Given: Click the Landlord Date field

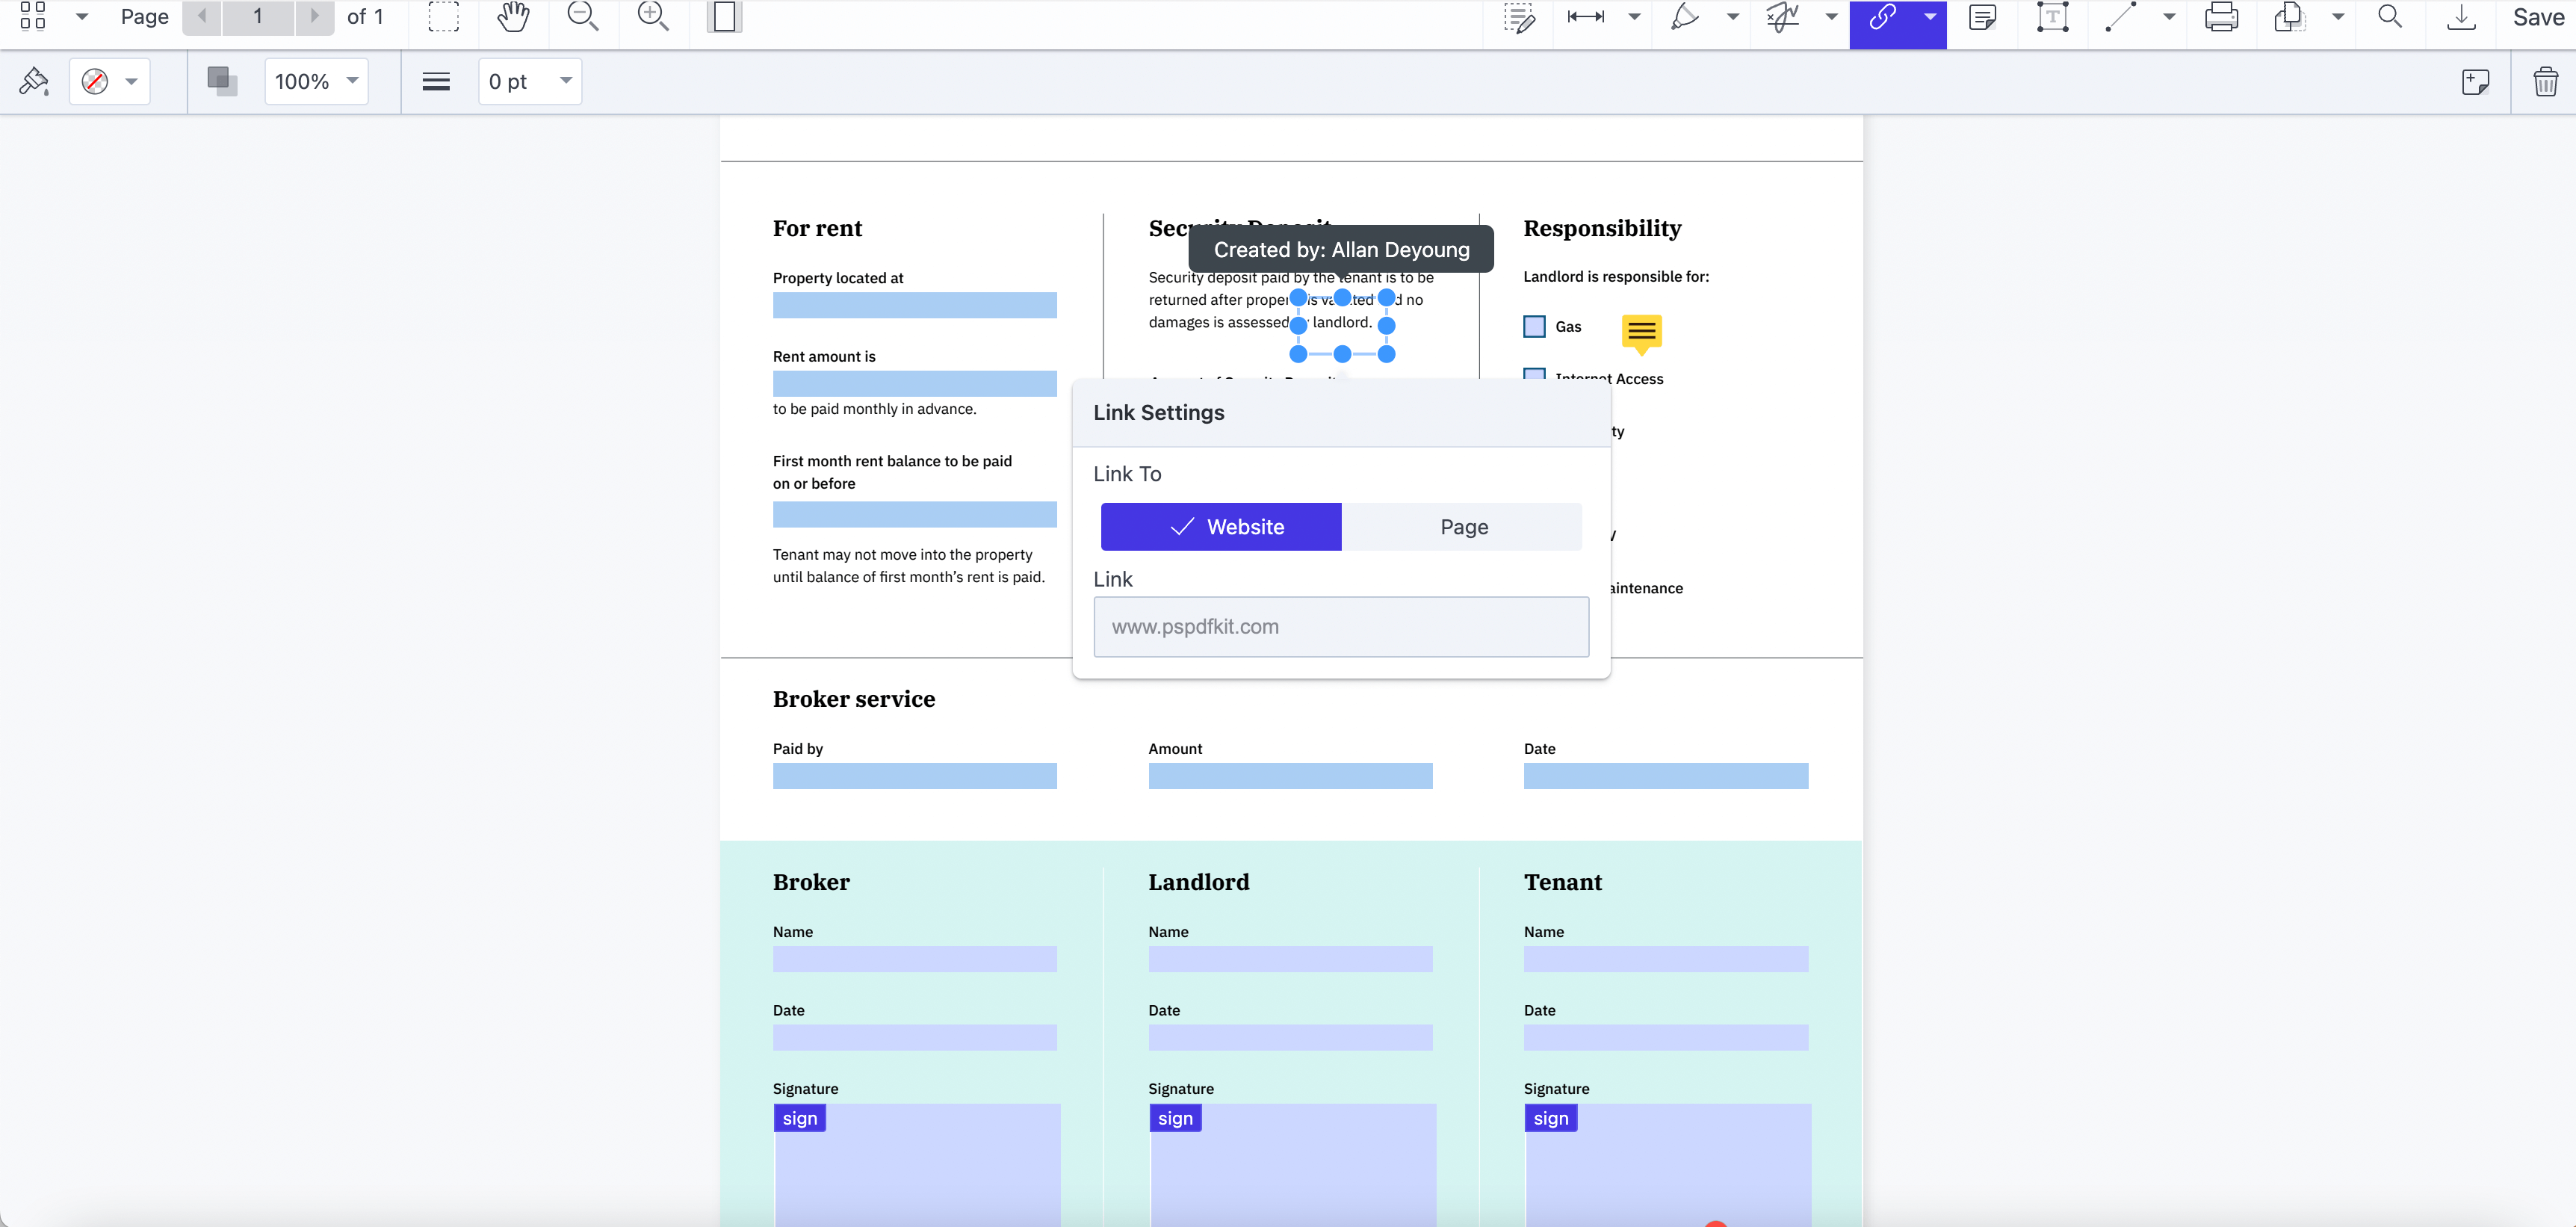Looking at the screenshot, I should pos(1290,1037).
